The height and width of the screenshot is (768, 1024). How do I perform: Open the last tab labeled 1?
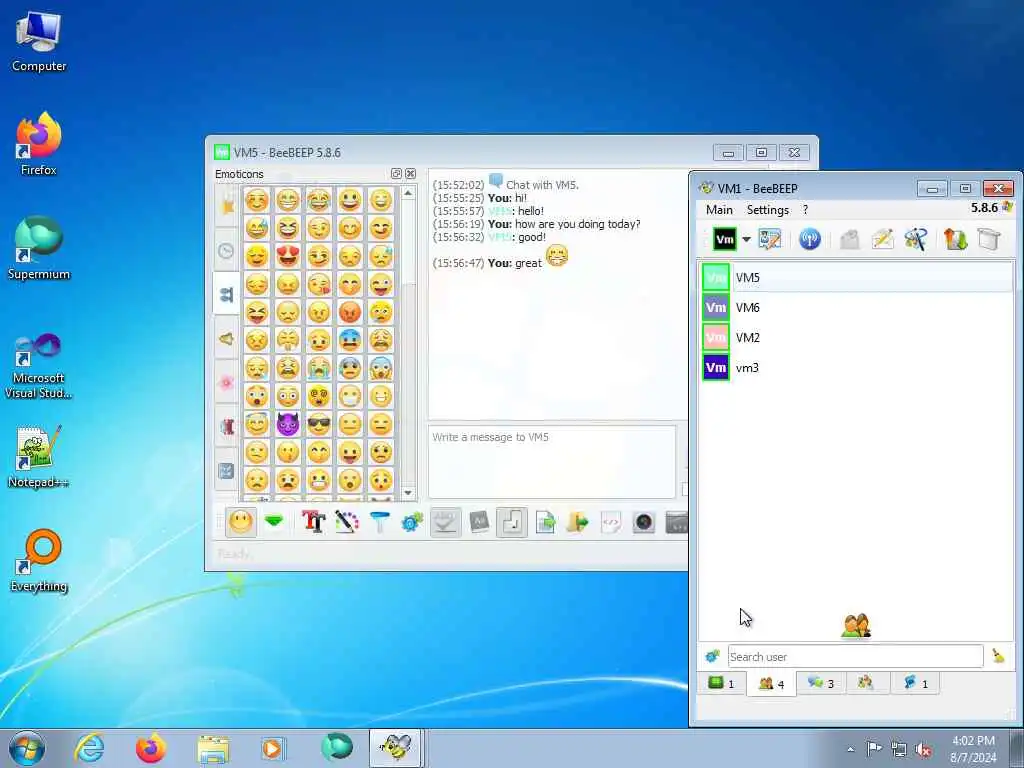coord(915,683)
